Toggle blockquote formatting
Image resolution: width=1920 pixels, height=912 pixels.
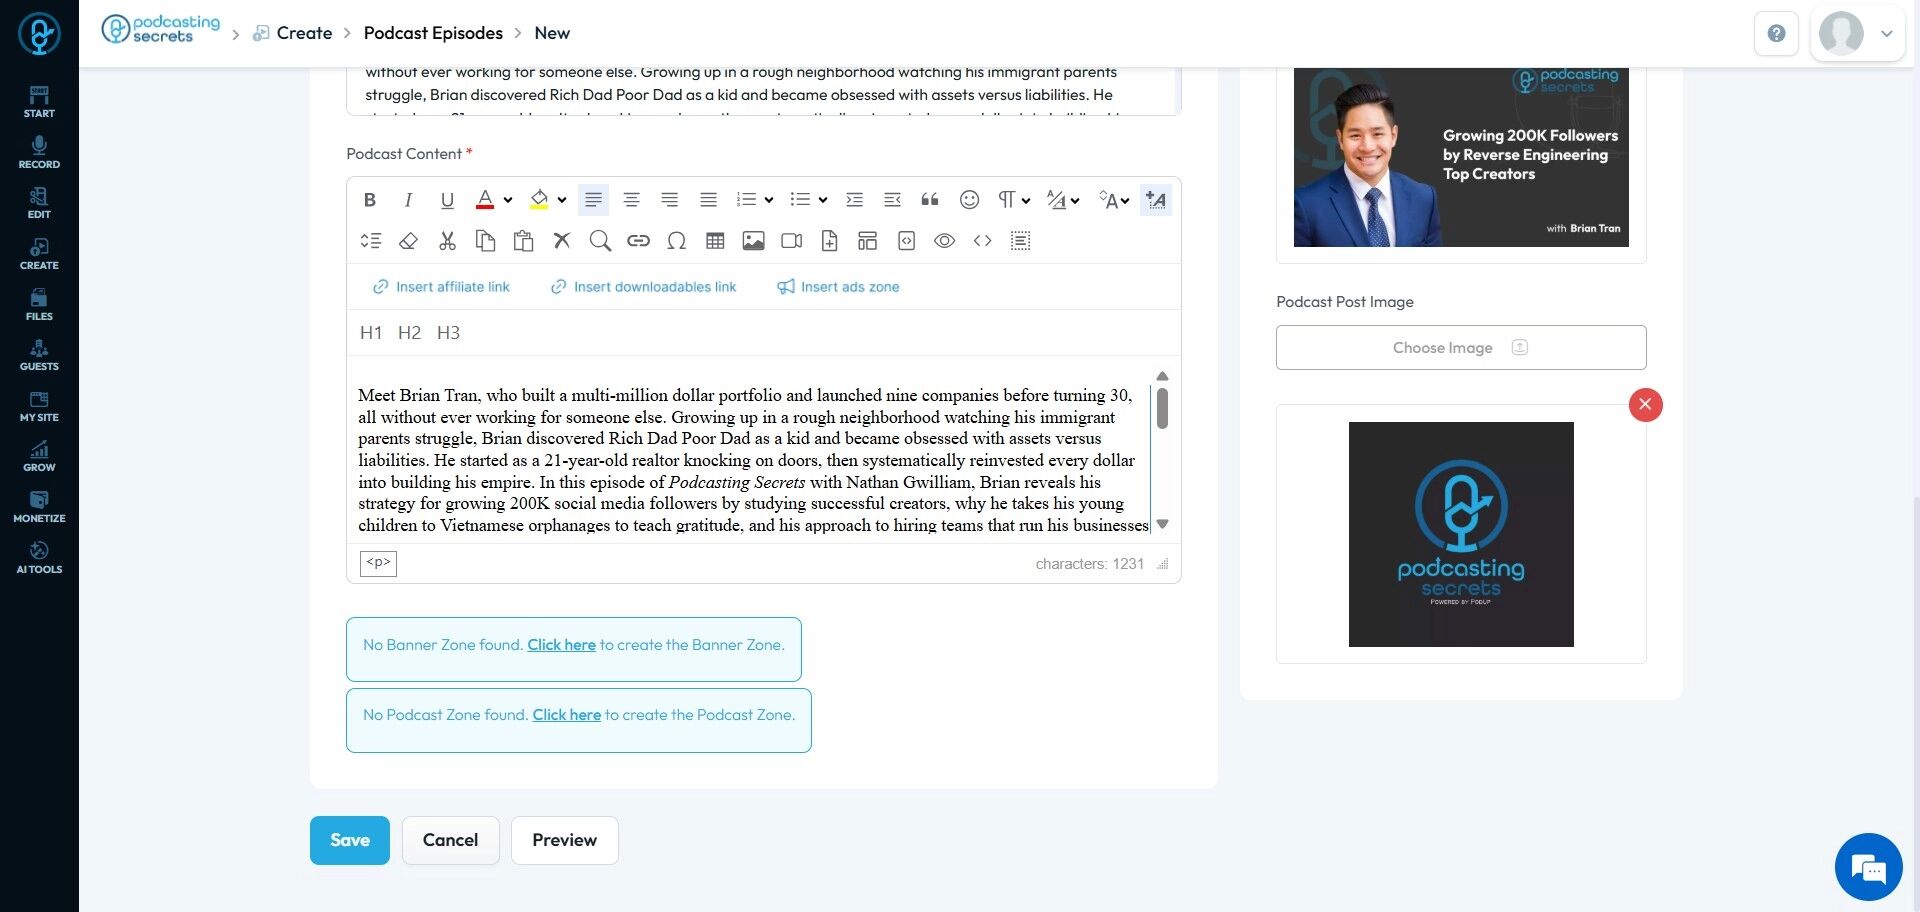930,200
